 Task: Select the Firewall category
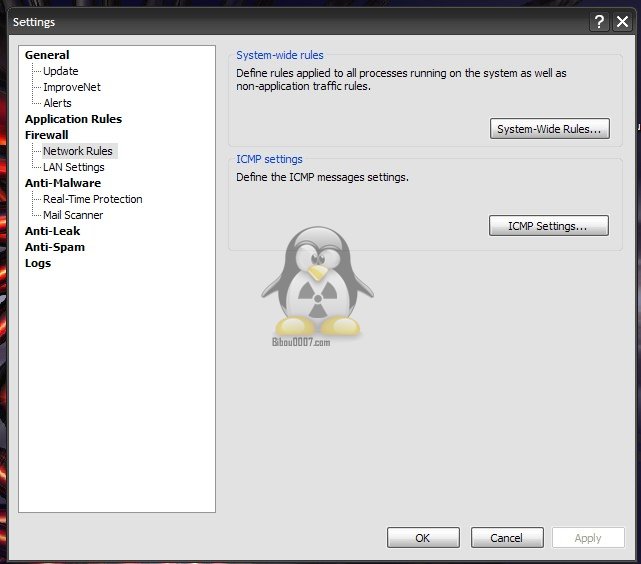tap(46, 135)
